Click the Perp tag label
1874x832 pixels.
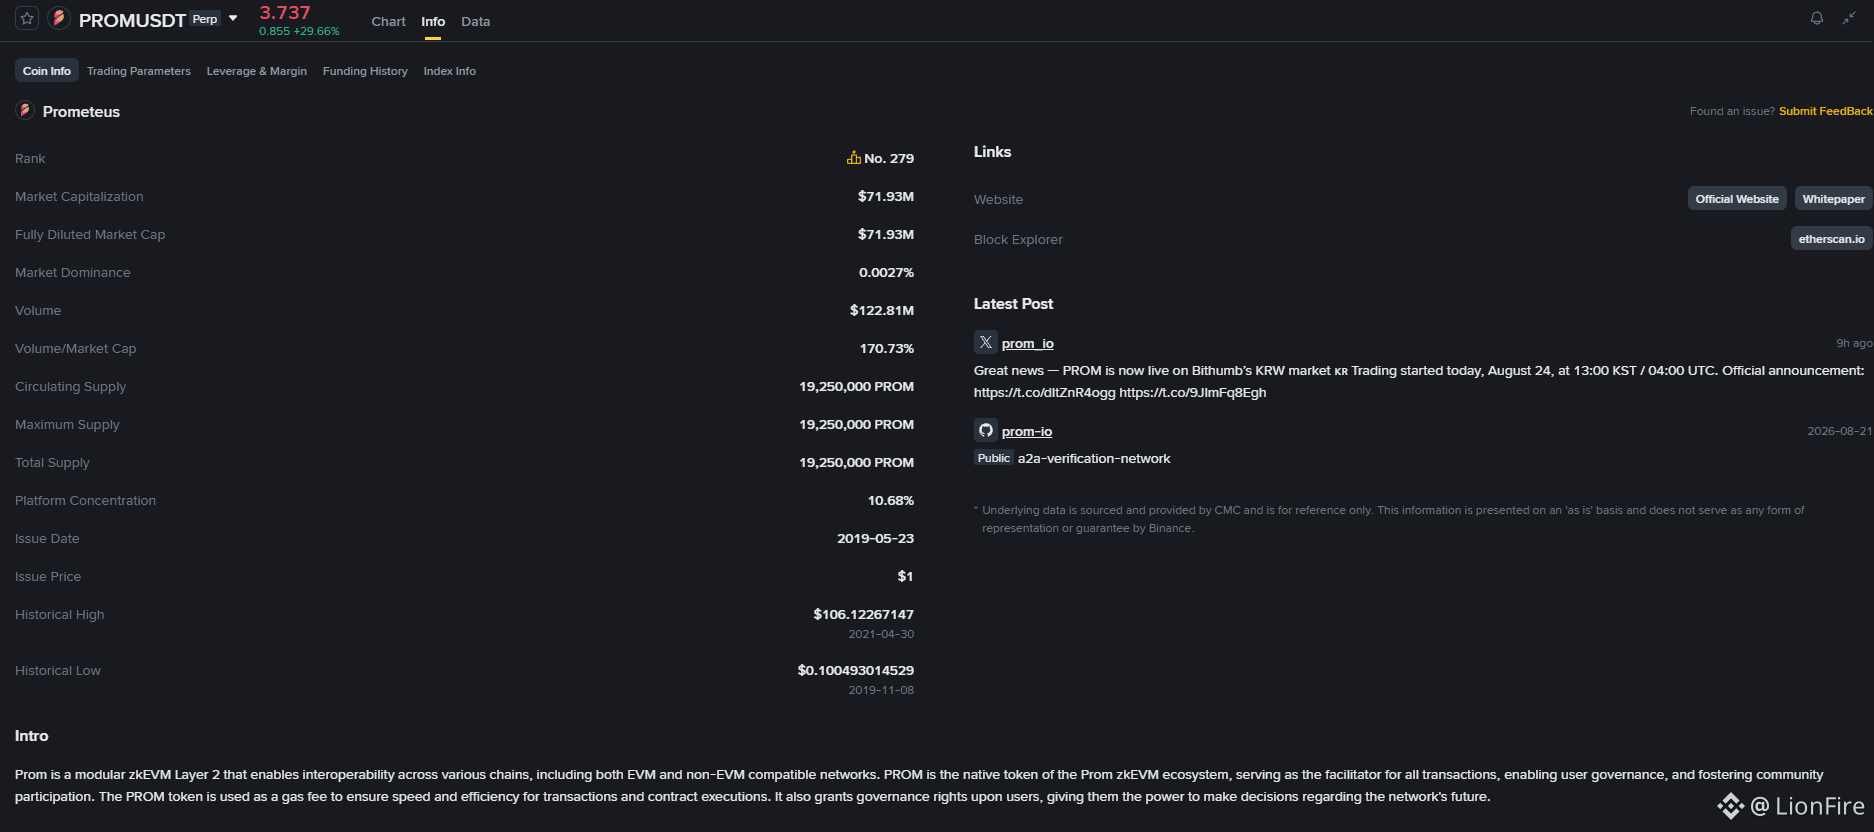pos(205,19)
